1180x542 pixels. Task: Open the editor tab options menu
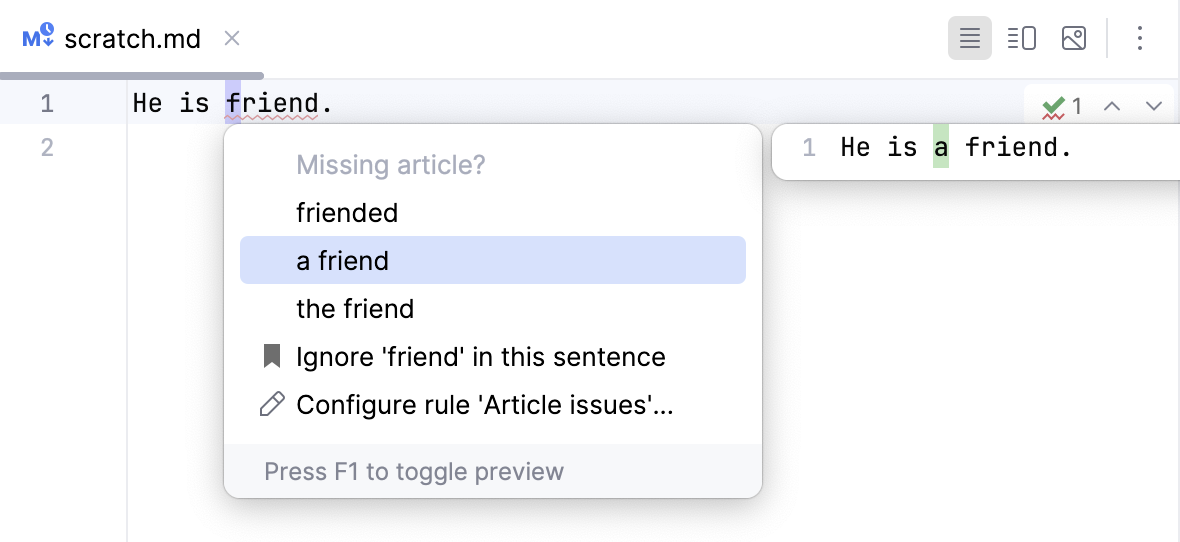(x=1140, y=39)
